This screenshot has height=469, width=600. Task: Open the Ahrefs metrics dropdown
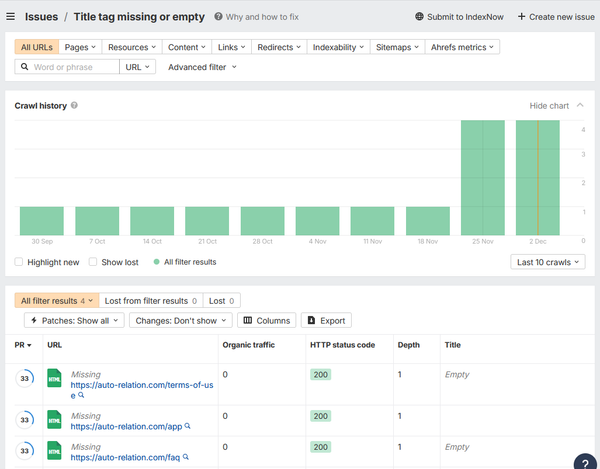[x=462, y=47]
